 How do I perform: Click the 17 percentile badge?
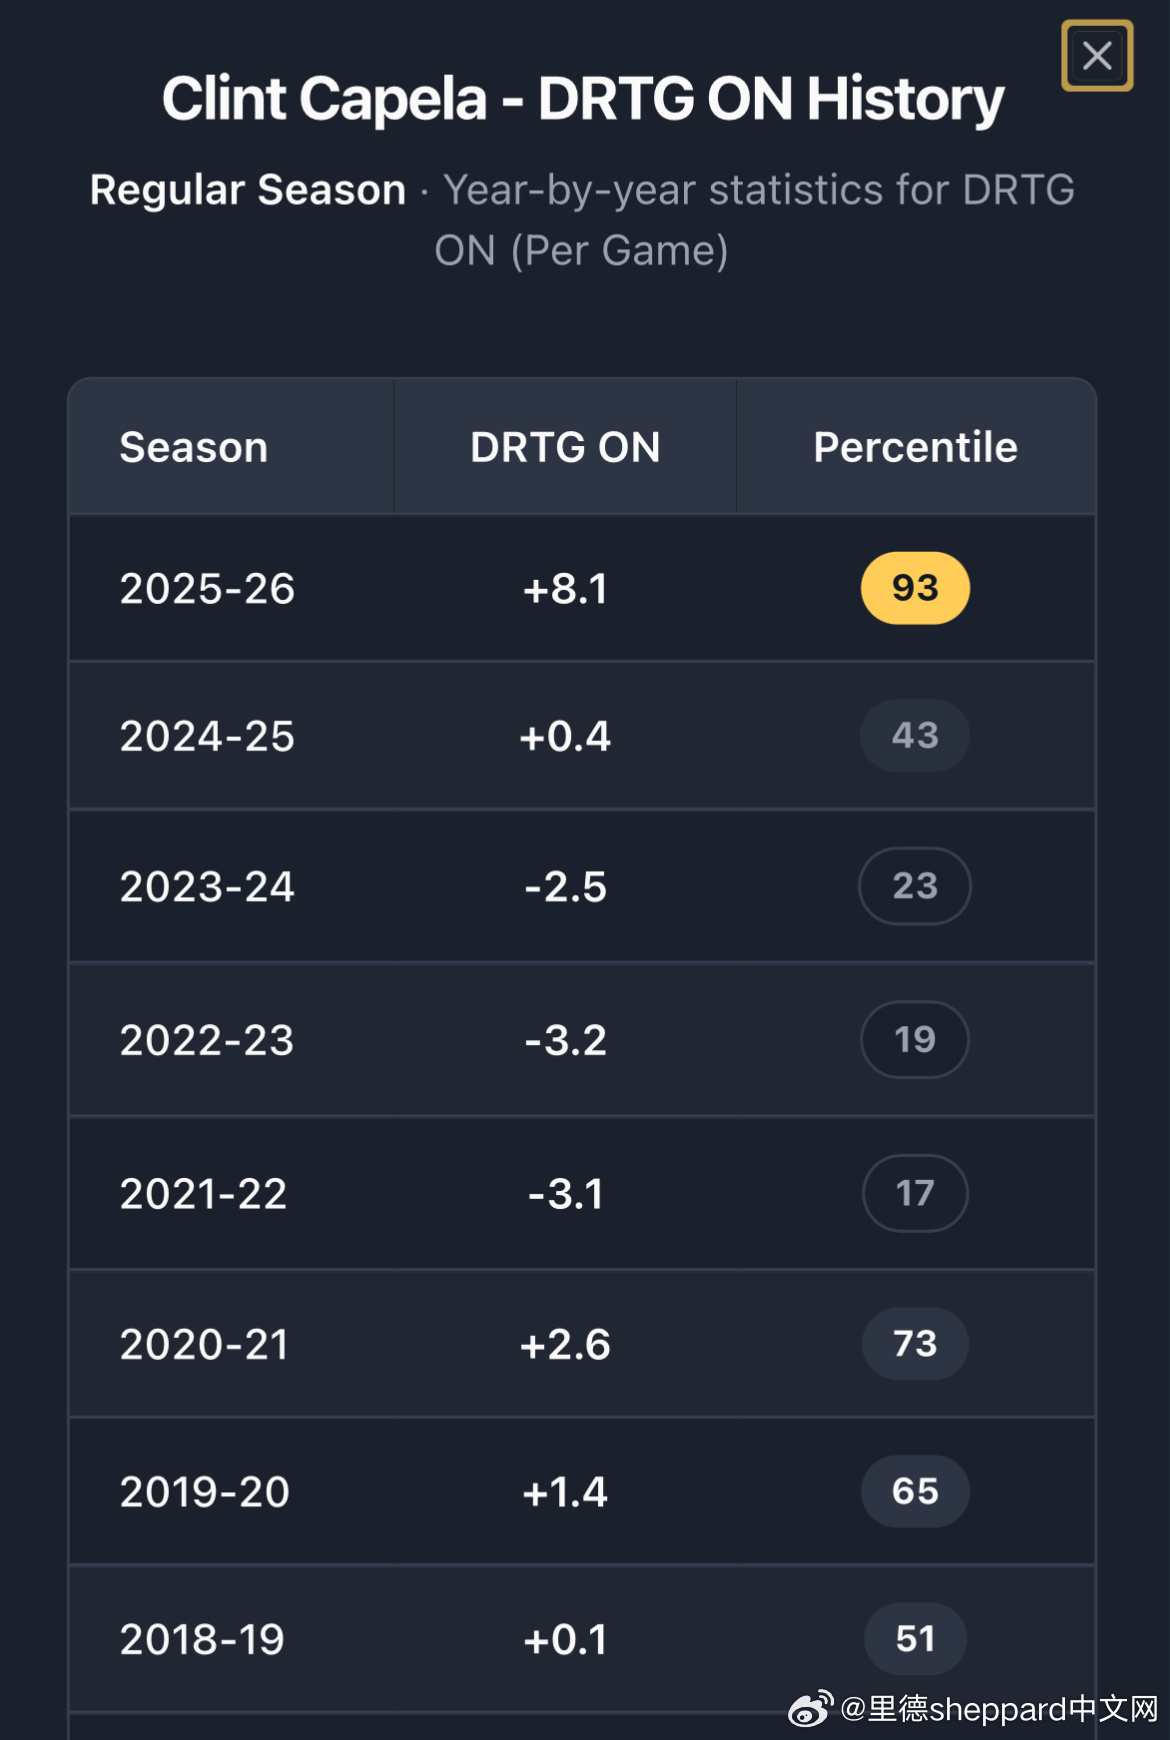(915, 1193)
